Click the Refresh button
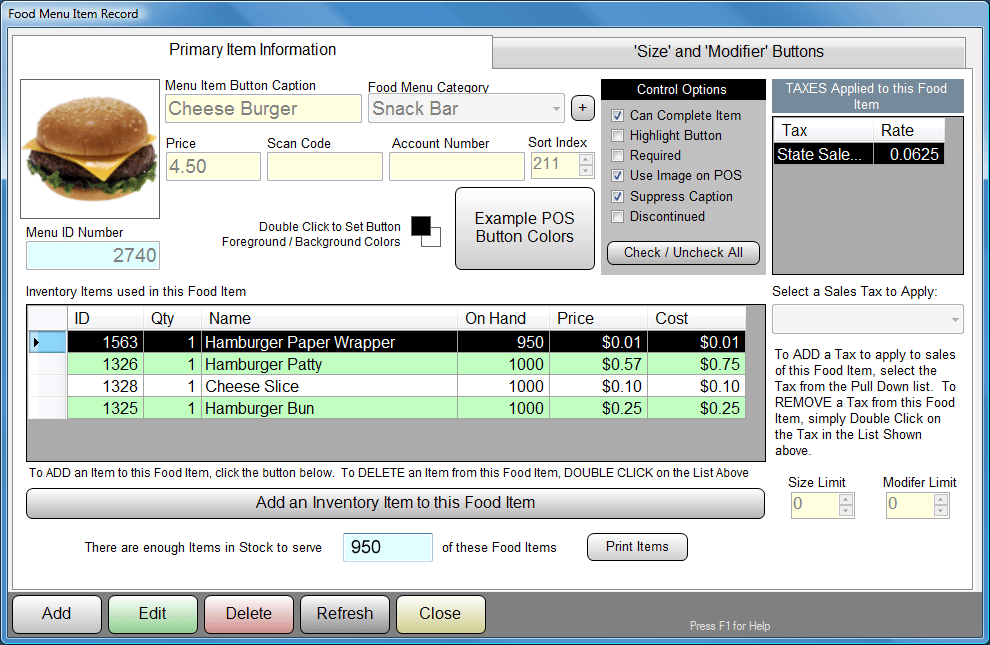This screenshot has height=645, width=990. pyautogui.click(x=344, y=614)
